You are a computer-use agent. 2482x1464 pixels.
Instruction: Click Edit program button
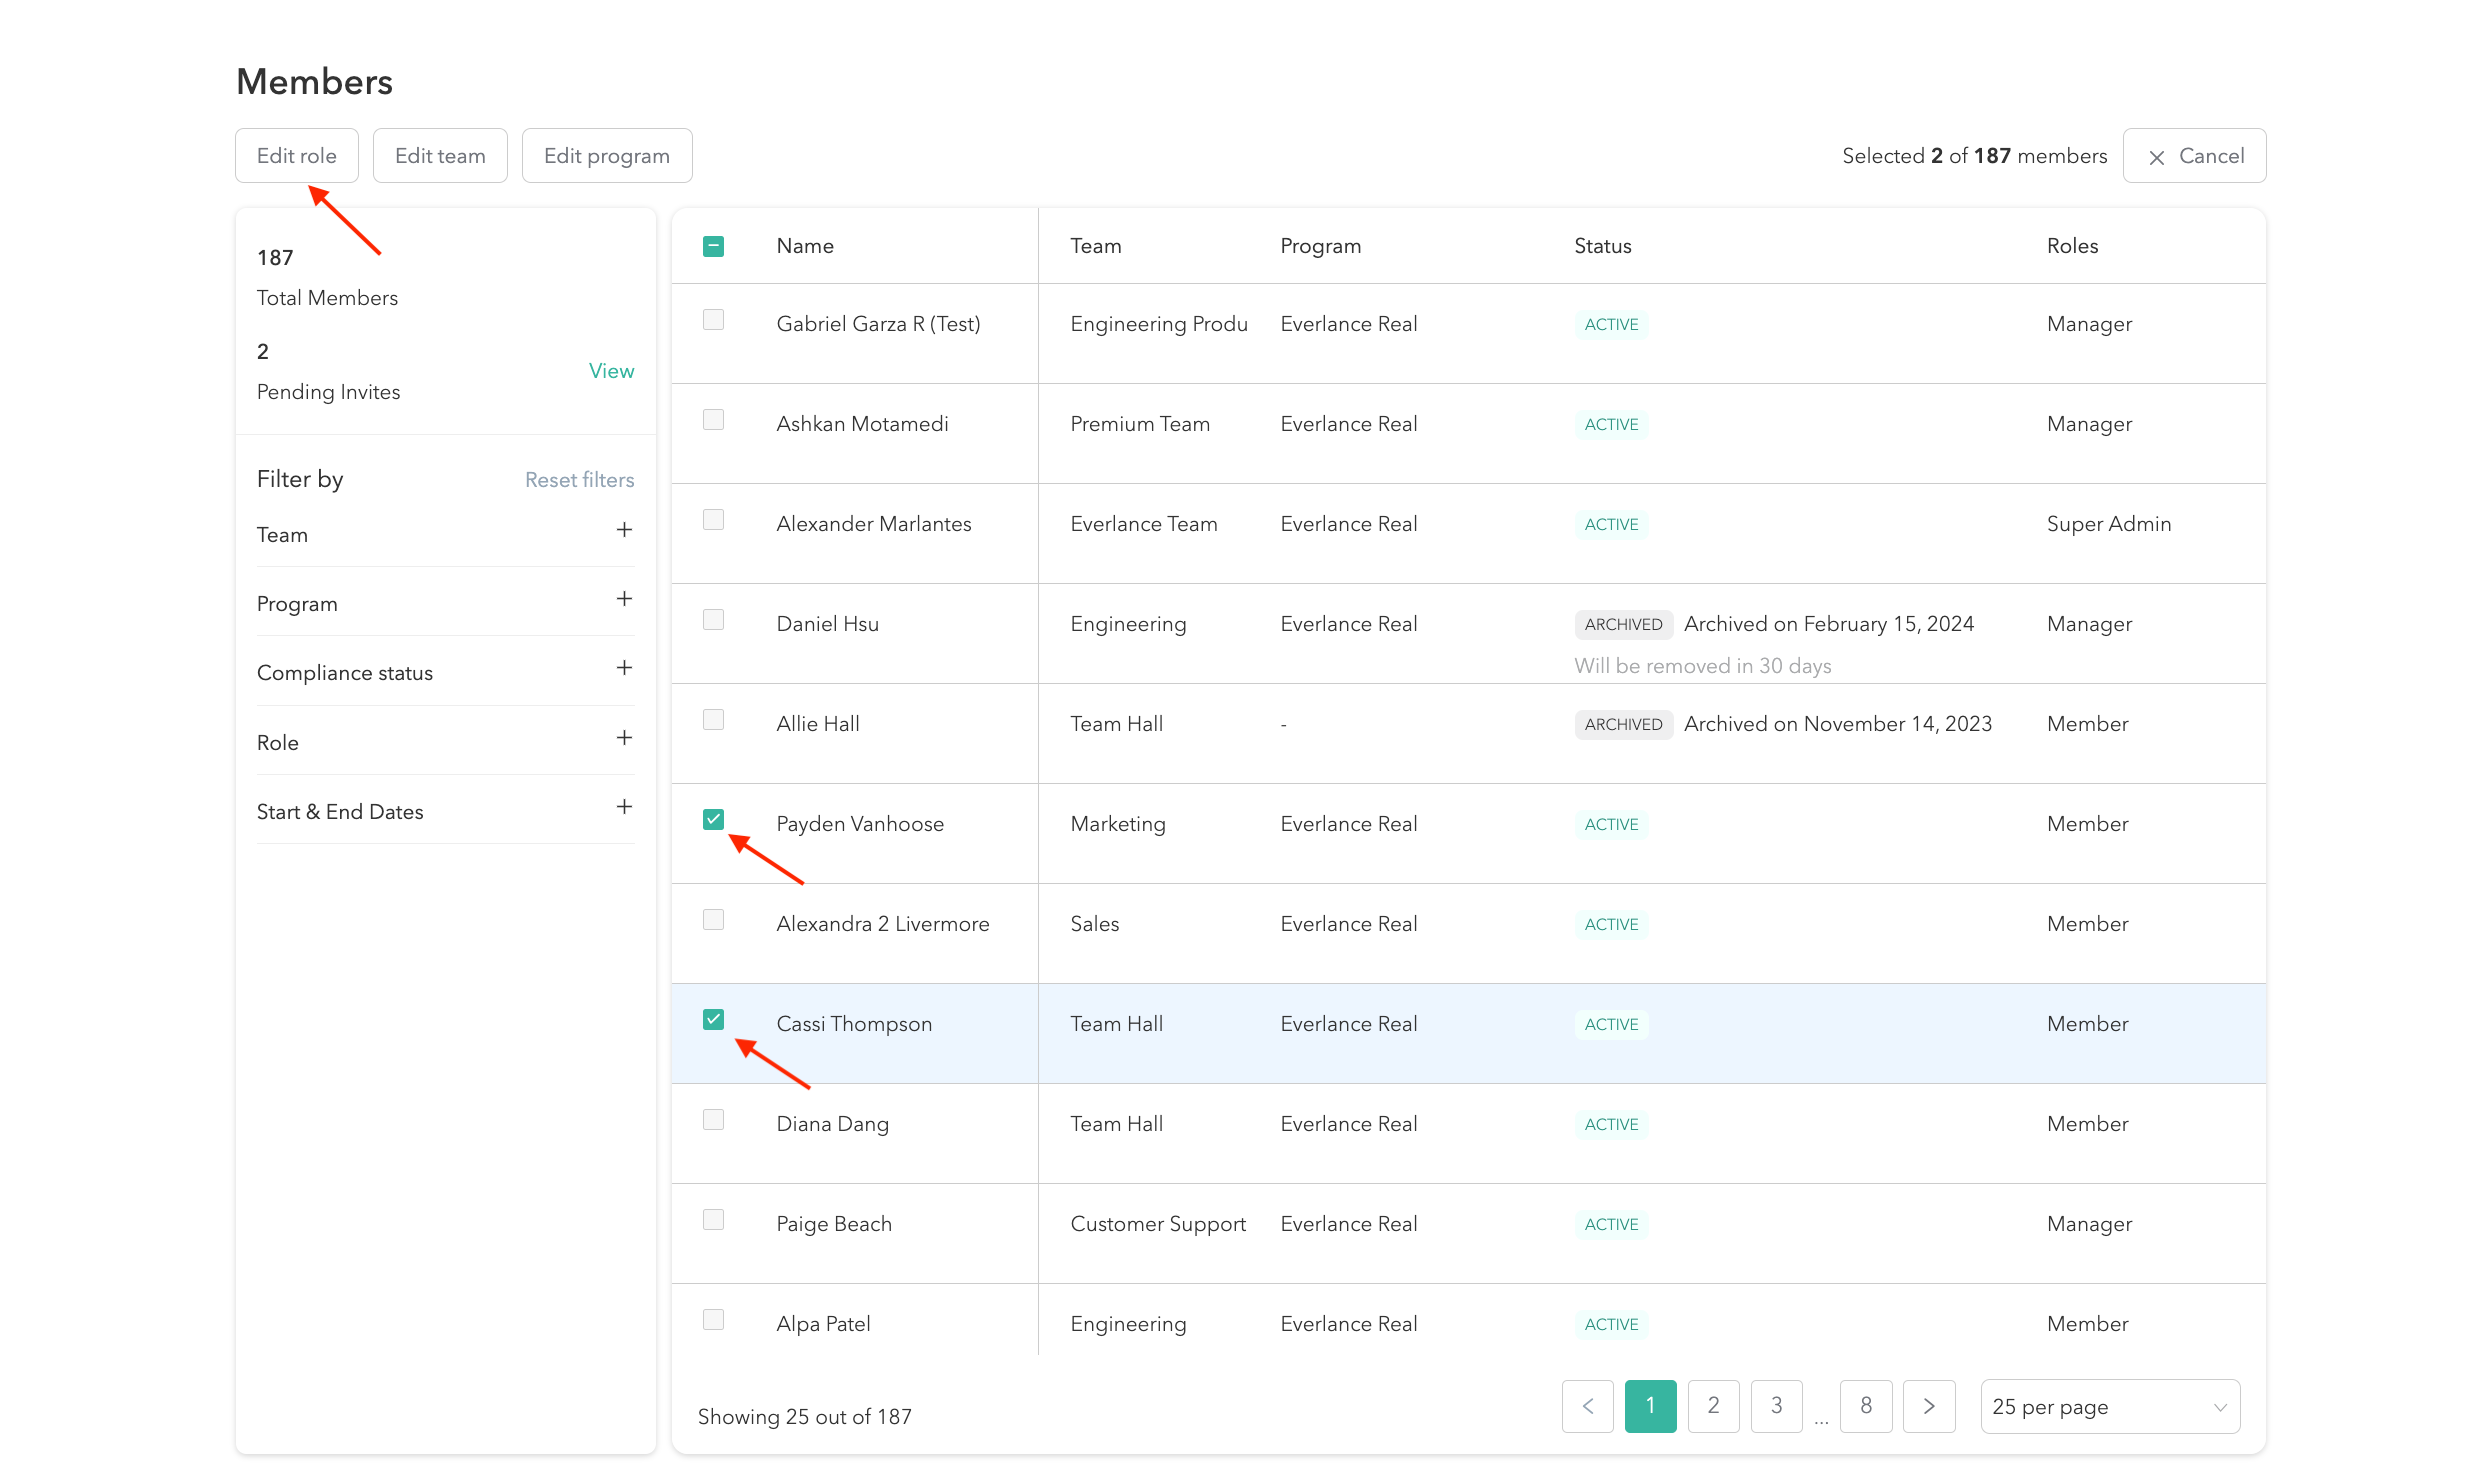606,156
